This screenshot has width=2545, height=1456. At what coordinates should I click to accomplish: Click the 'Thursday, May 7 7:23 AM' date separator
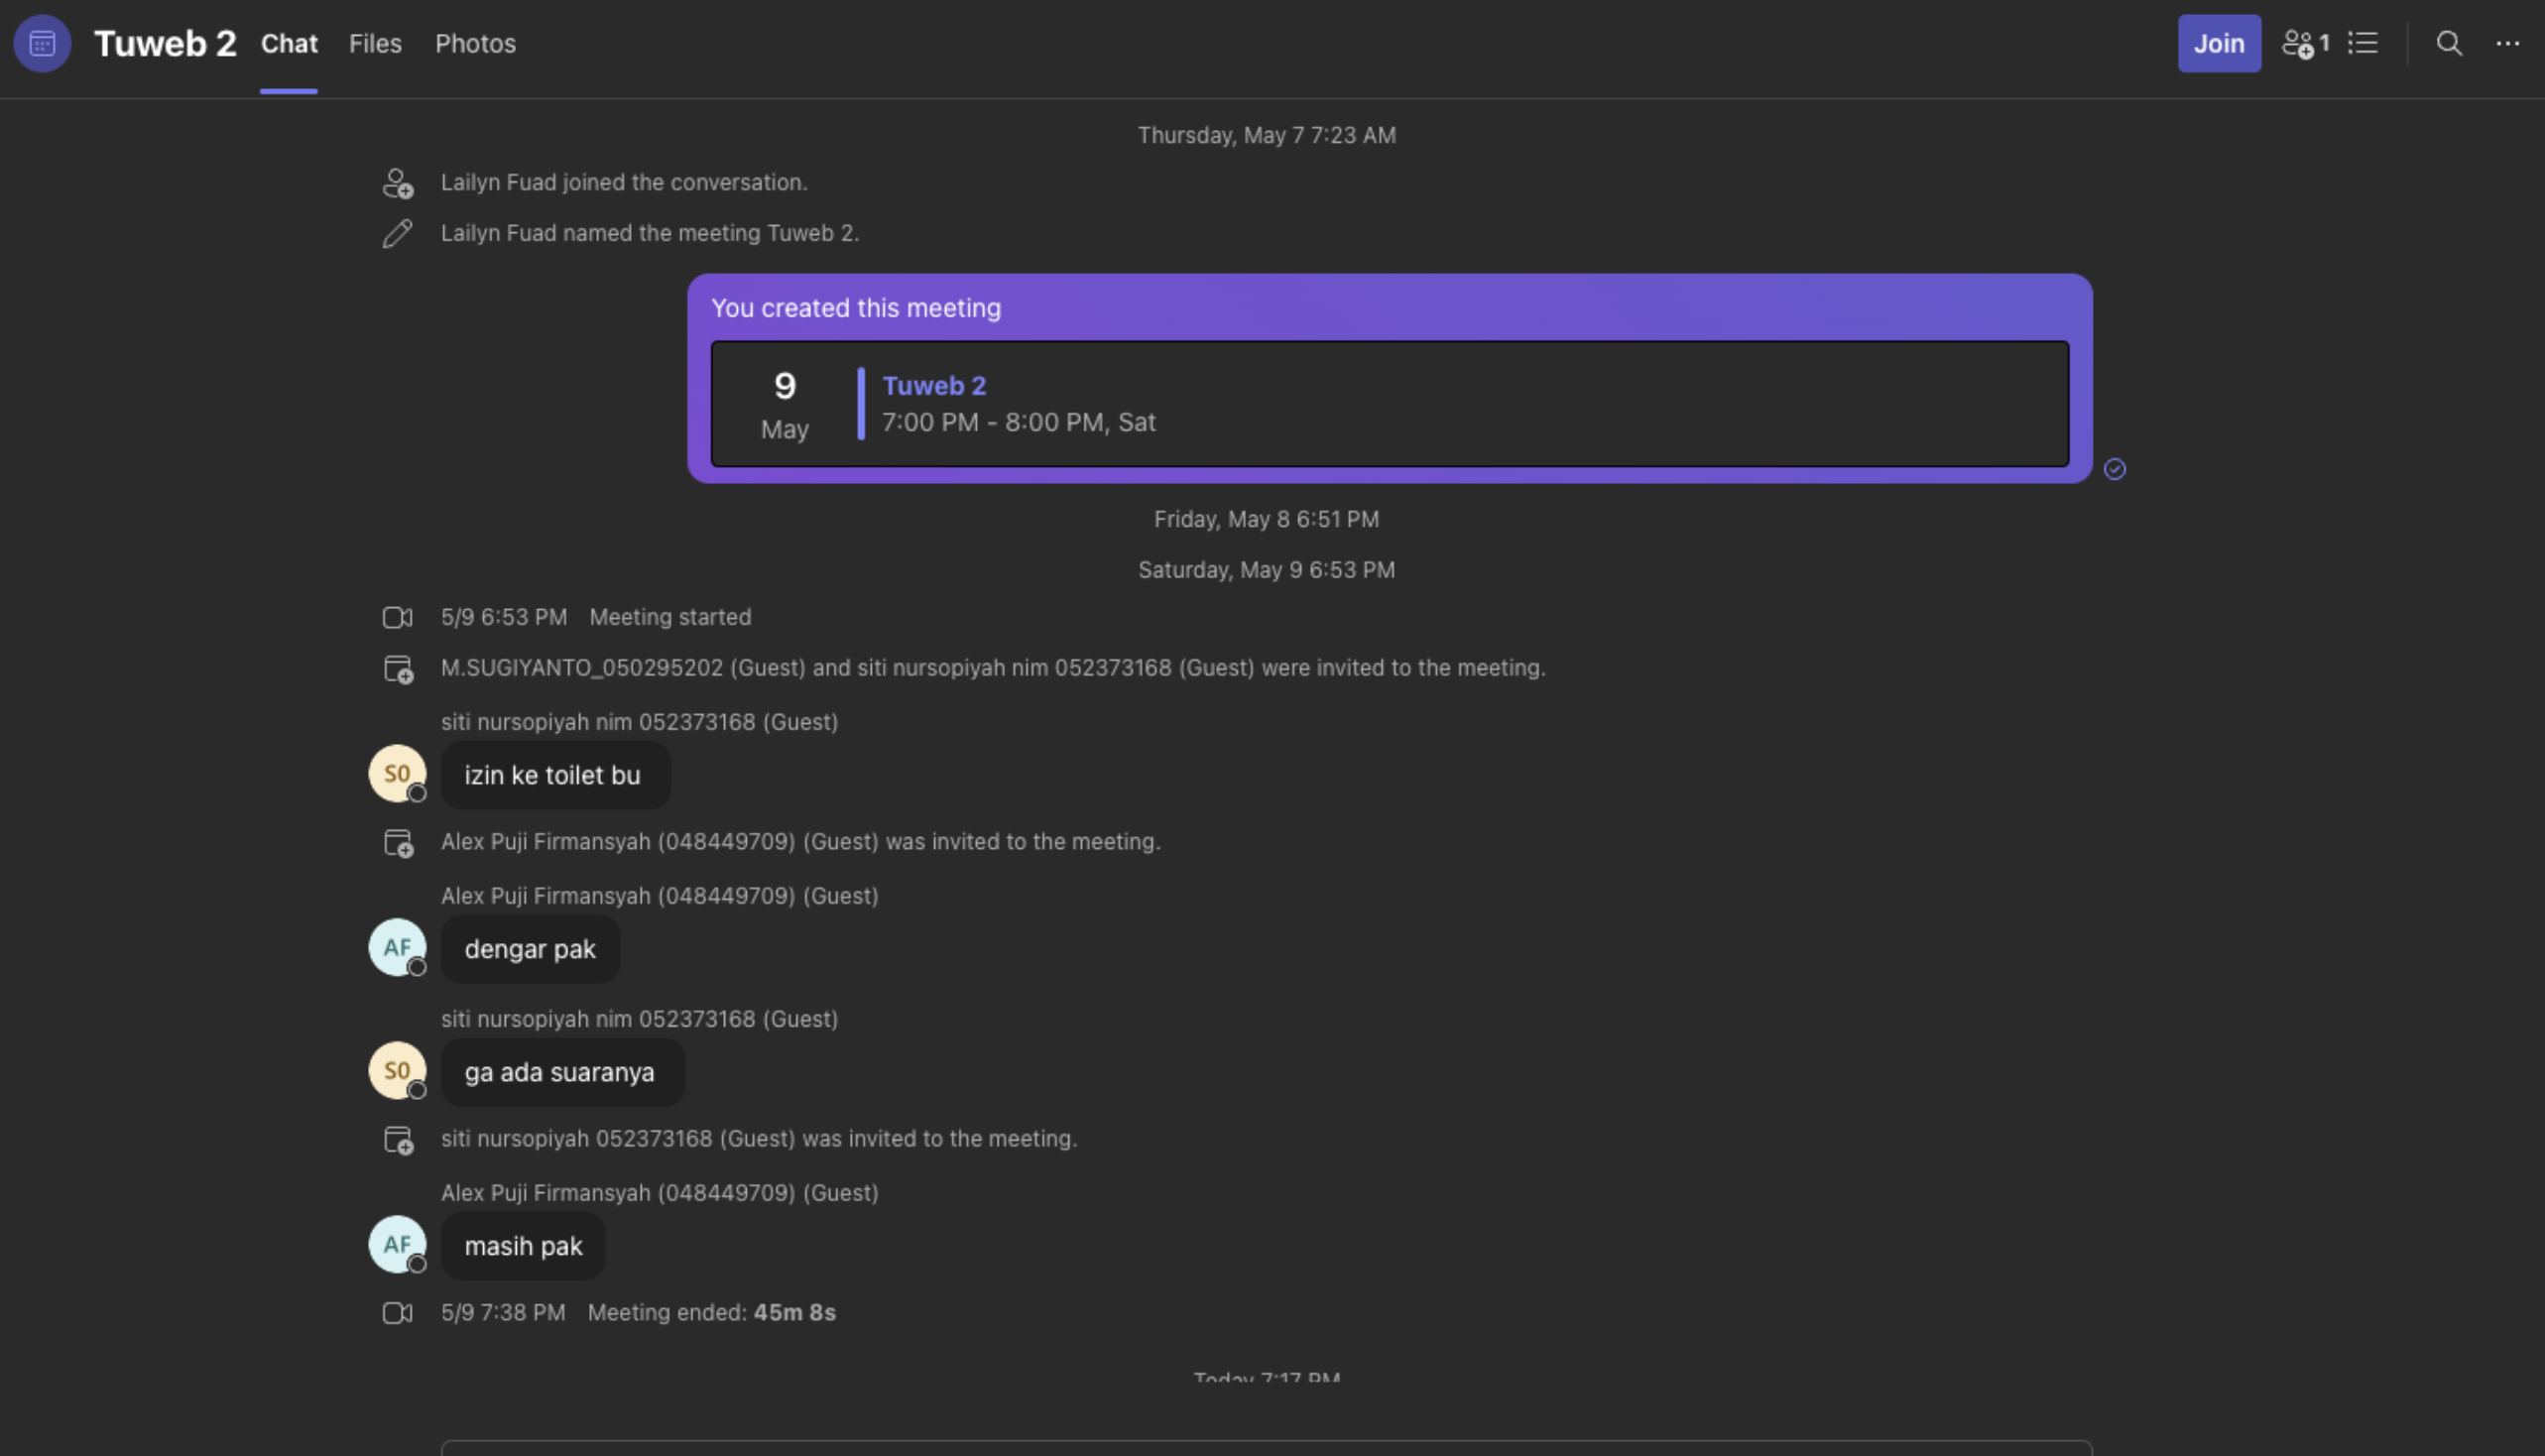[1266, 135]
